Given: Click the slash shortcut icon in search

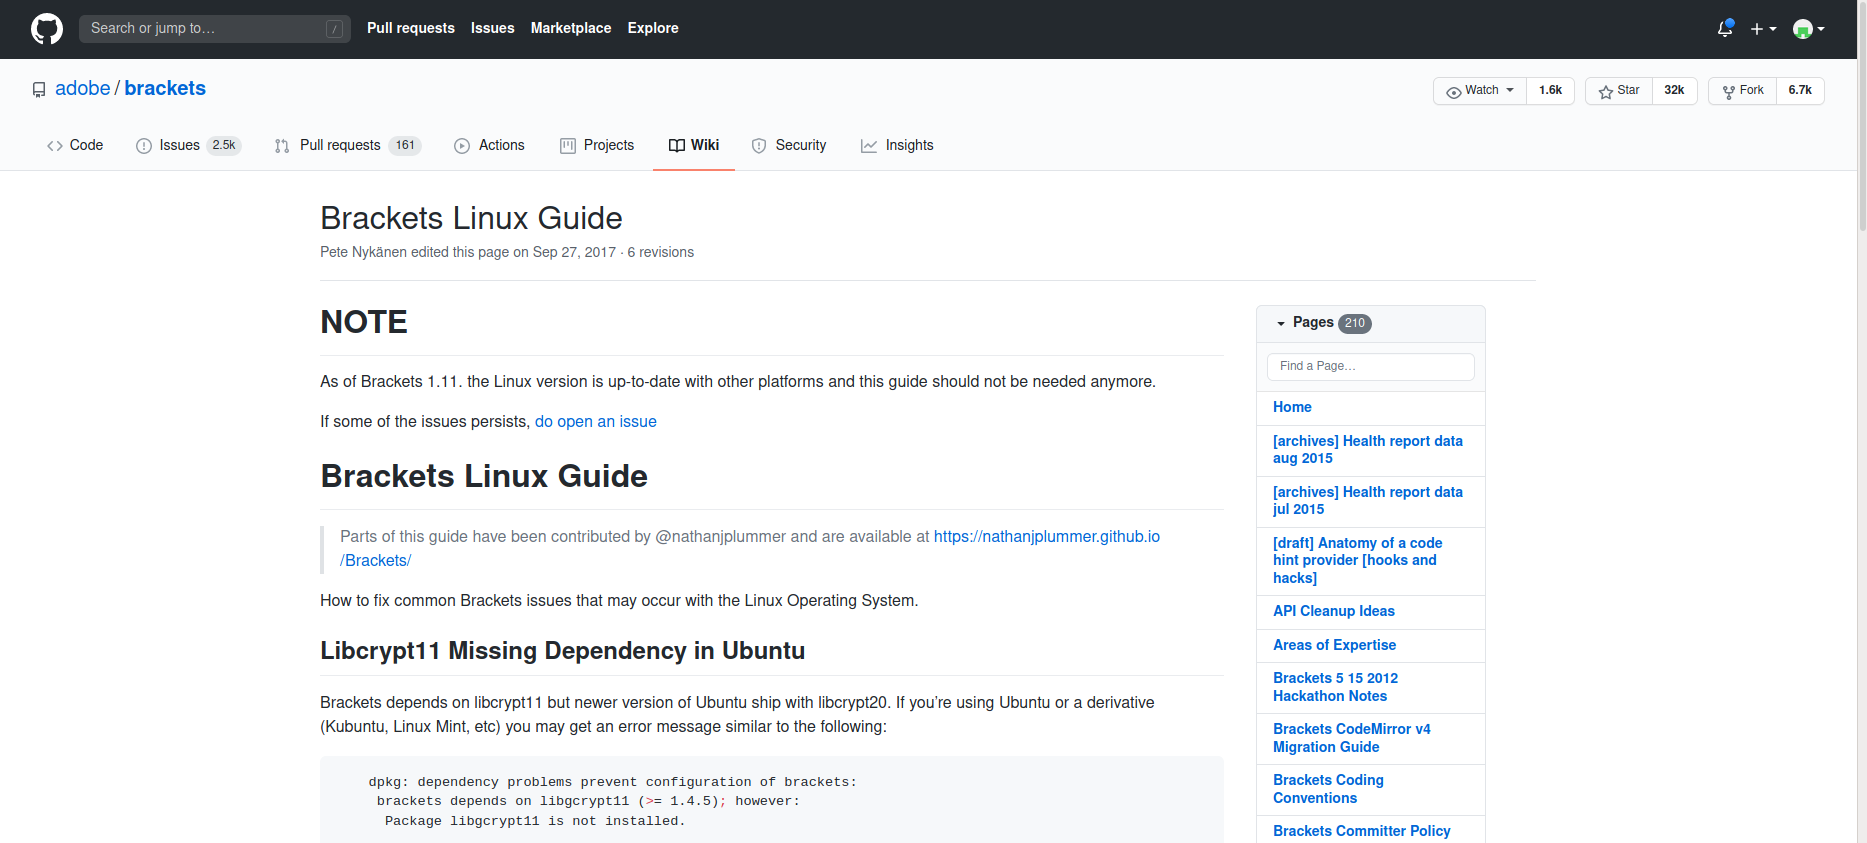Looking at the screenshot, I should [x=335, y=29].
